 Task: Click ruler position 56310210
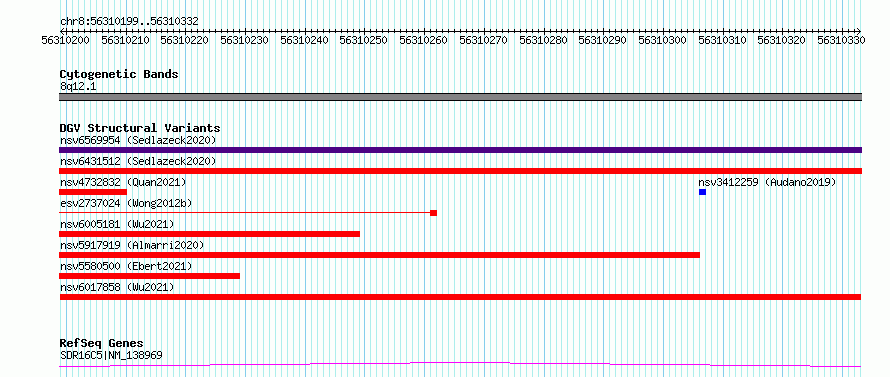coord(125,40)
